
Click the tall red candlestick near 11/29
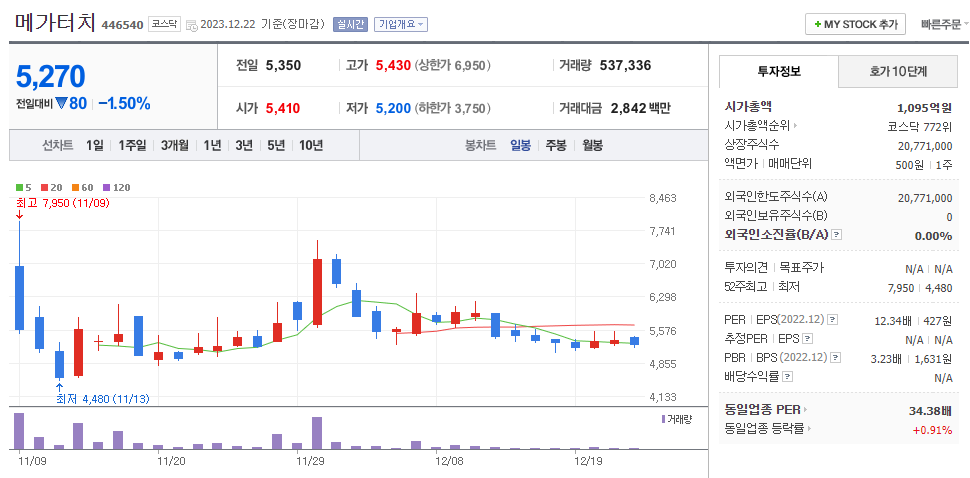click(317, 292)
